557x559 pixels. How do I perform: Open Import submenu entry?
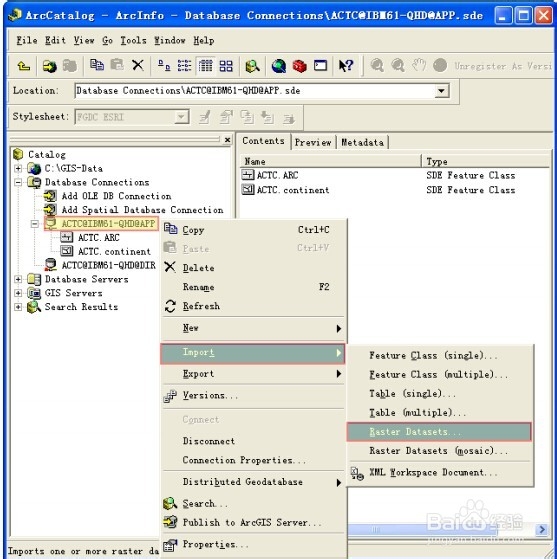coord(253,353)
